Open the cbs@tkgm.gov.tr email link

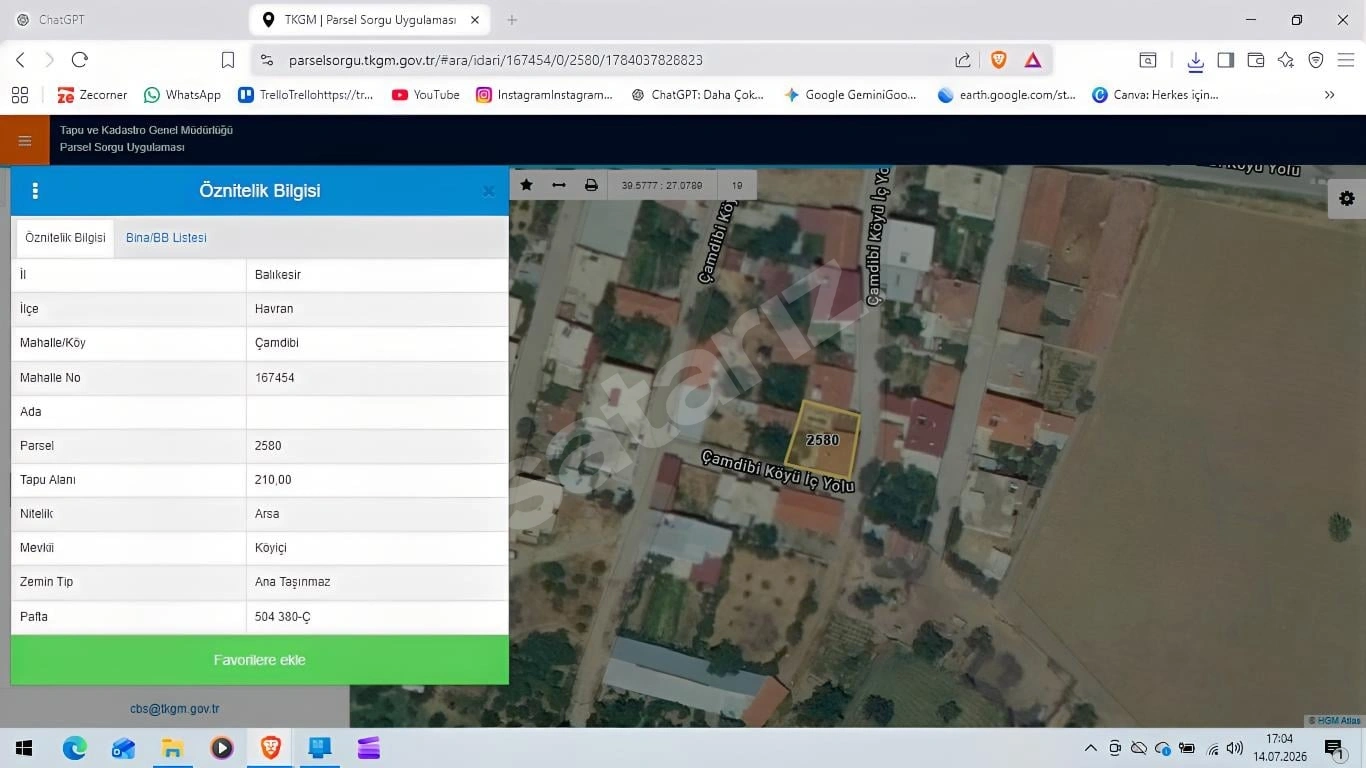pyautogui.click(x=174, y=709)
